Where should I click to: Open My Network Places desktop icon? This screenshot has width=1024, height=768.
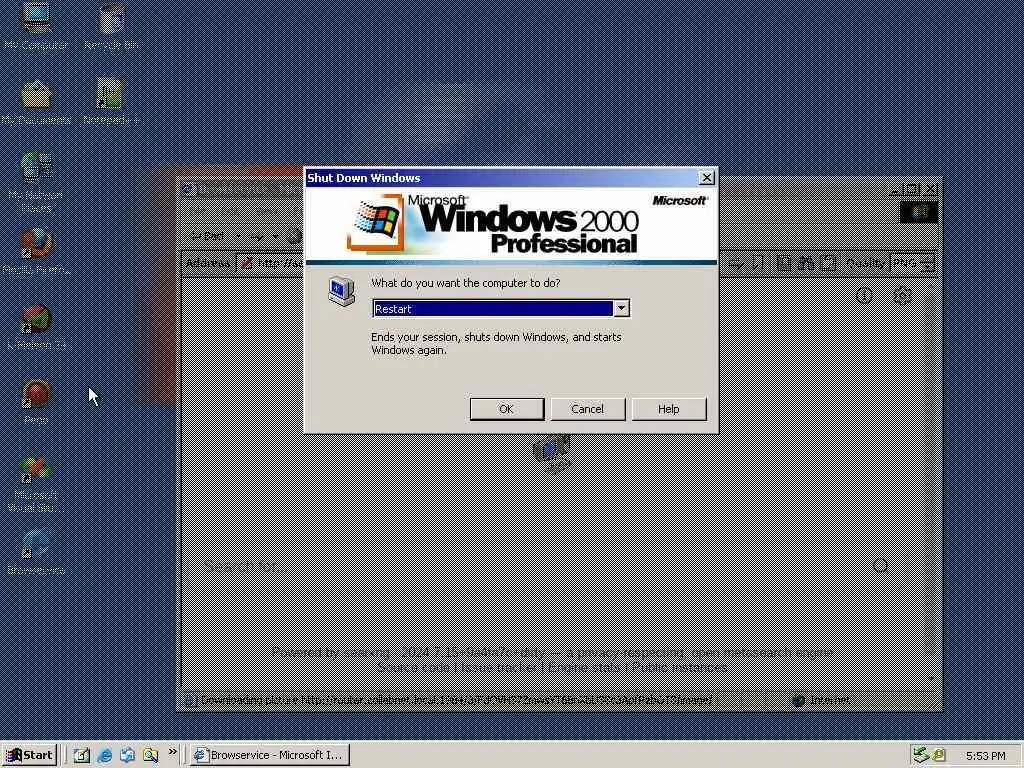36,182
